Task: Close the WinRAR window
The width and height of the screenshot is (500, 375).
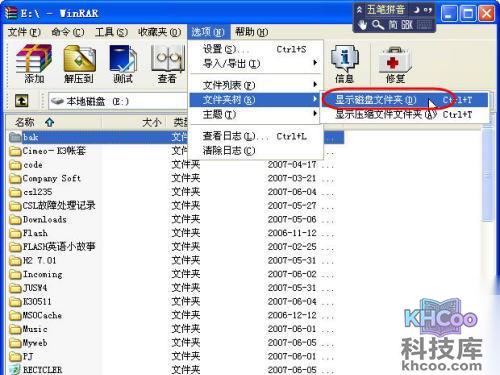Action: [486, 14]
